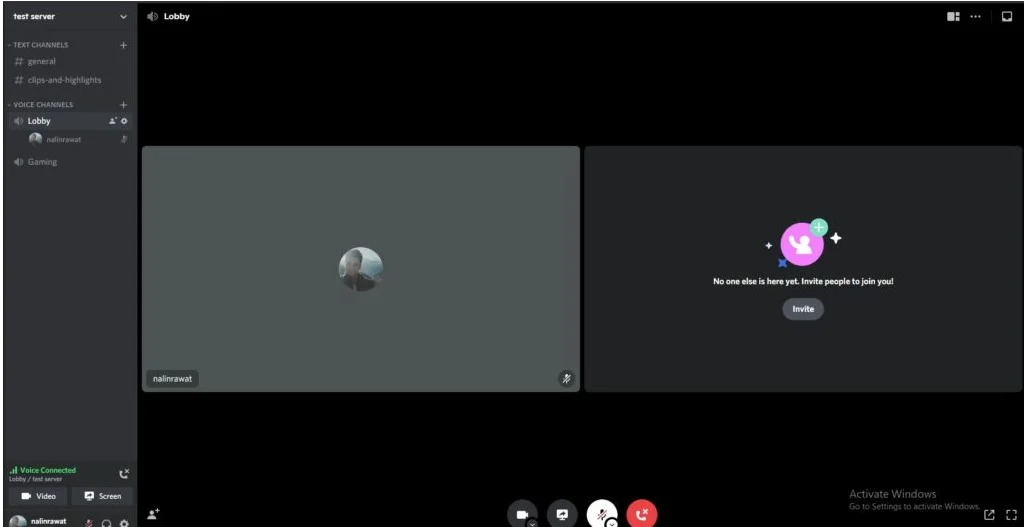Screen dimensions: 1024x527
Task: Open the inbox icon in top bar
Action: pos(1007,16)
